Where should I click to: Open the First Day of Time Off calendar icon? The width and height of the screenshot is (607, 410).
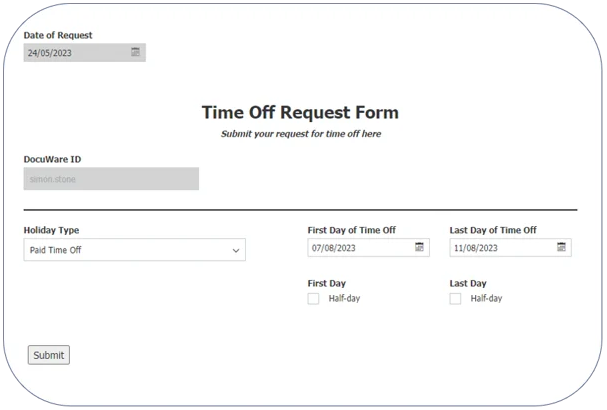(x=420, y=247)
